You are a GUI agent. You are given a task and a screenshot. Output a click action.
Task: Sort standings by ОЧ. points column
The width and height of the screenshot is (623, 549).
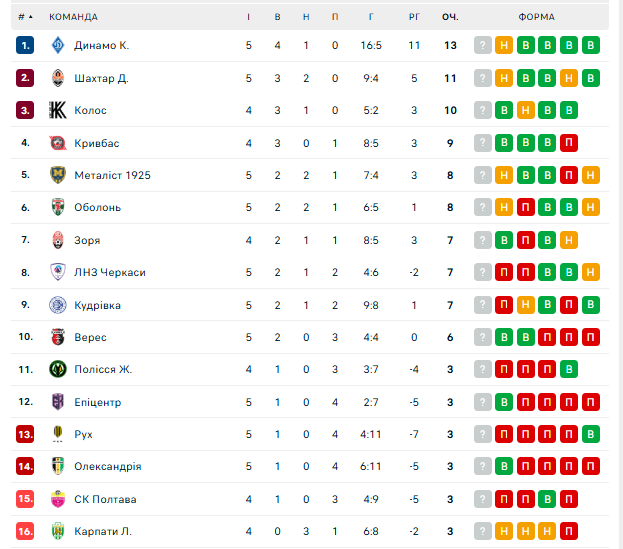click(x=450, y=17)
